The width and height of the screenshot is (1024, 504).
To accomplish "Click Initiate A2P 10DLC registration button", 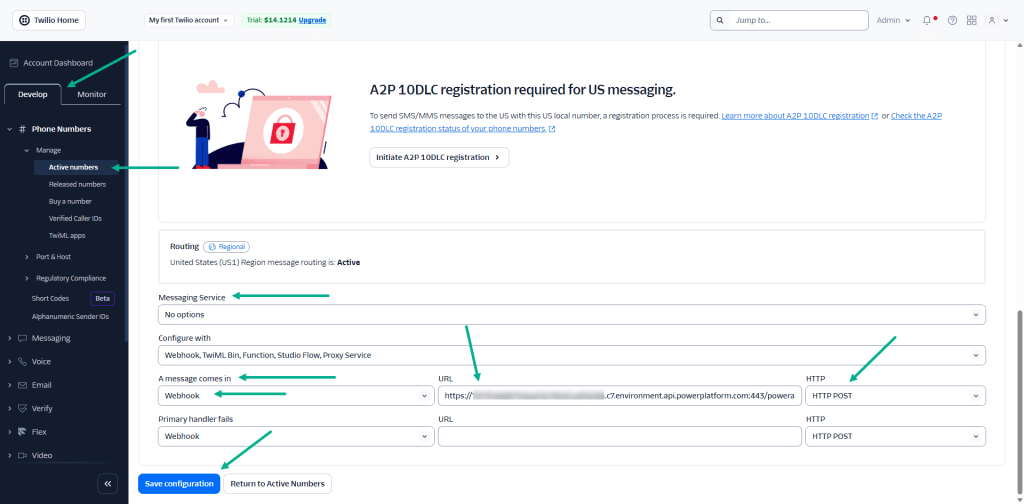I will tap(439, 157).
